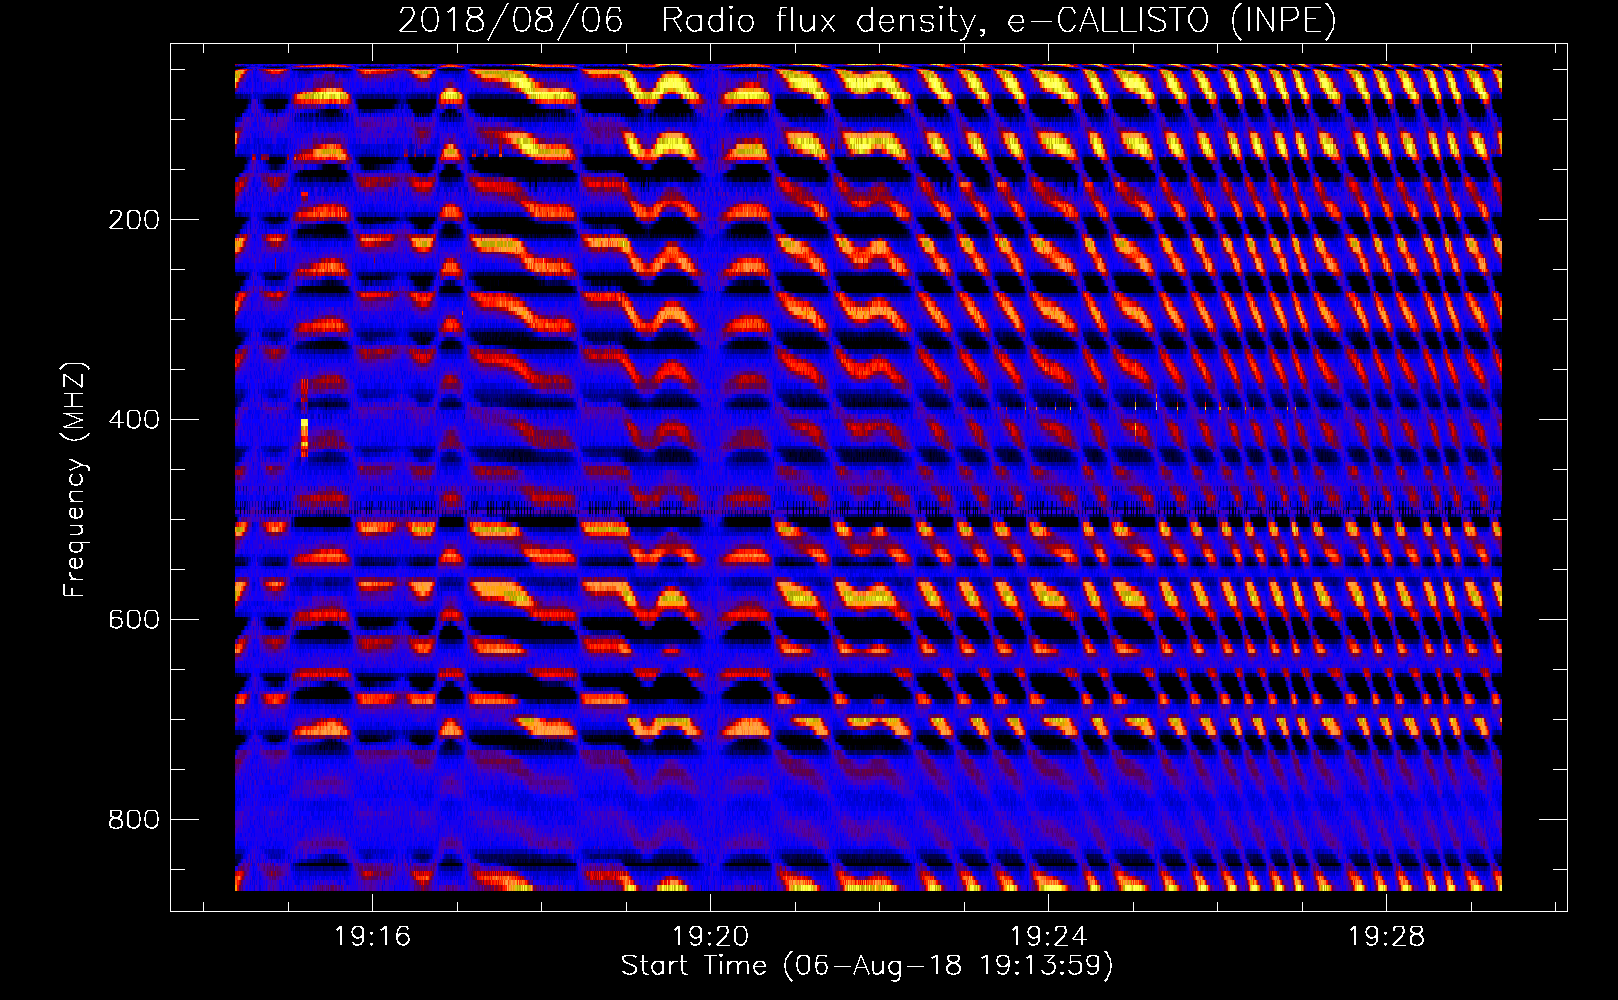
Task: Click the 19:16 time tick label
Action: point(372,937)
